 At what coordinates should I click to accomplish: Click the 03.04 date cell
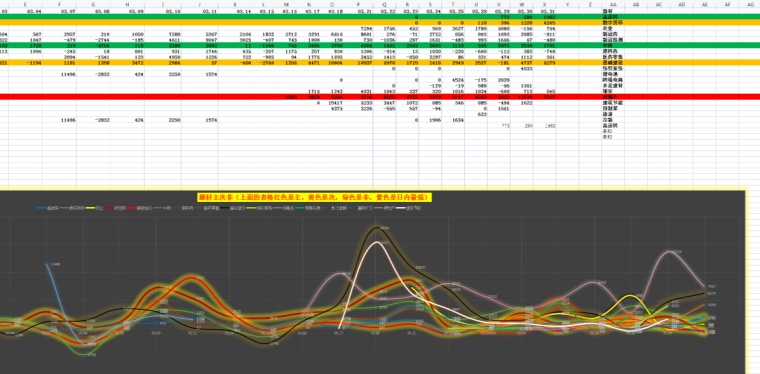click(35, 11)
